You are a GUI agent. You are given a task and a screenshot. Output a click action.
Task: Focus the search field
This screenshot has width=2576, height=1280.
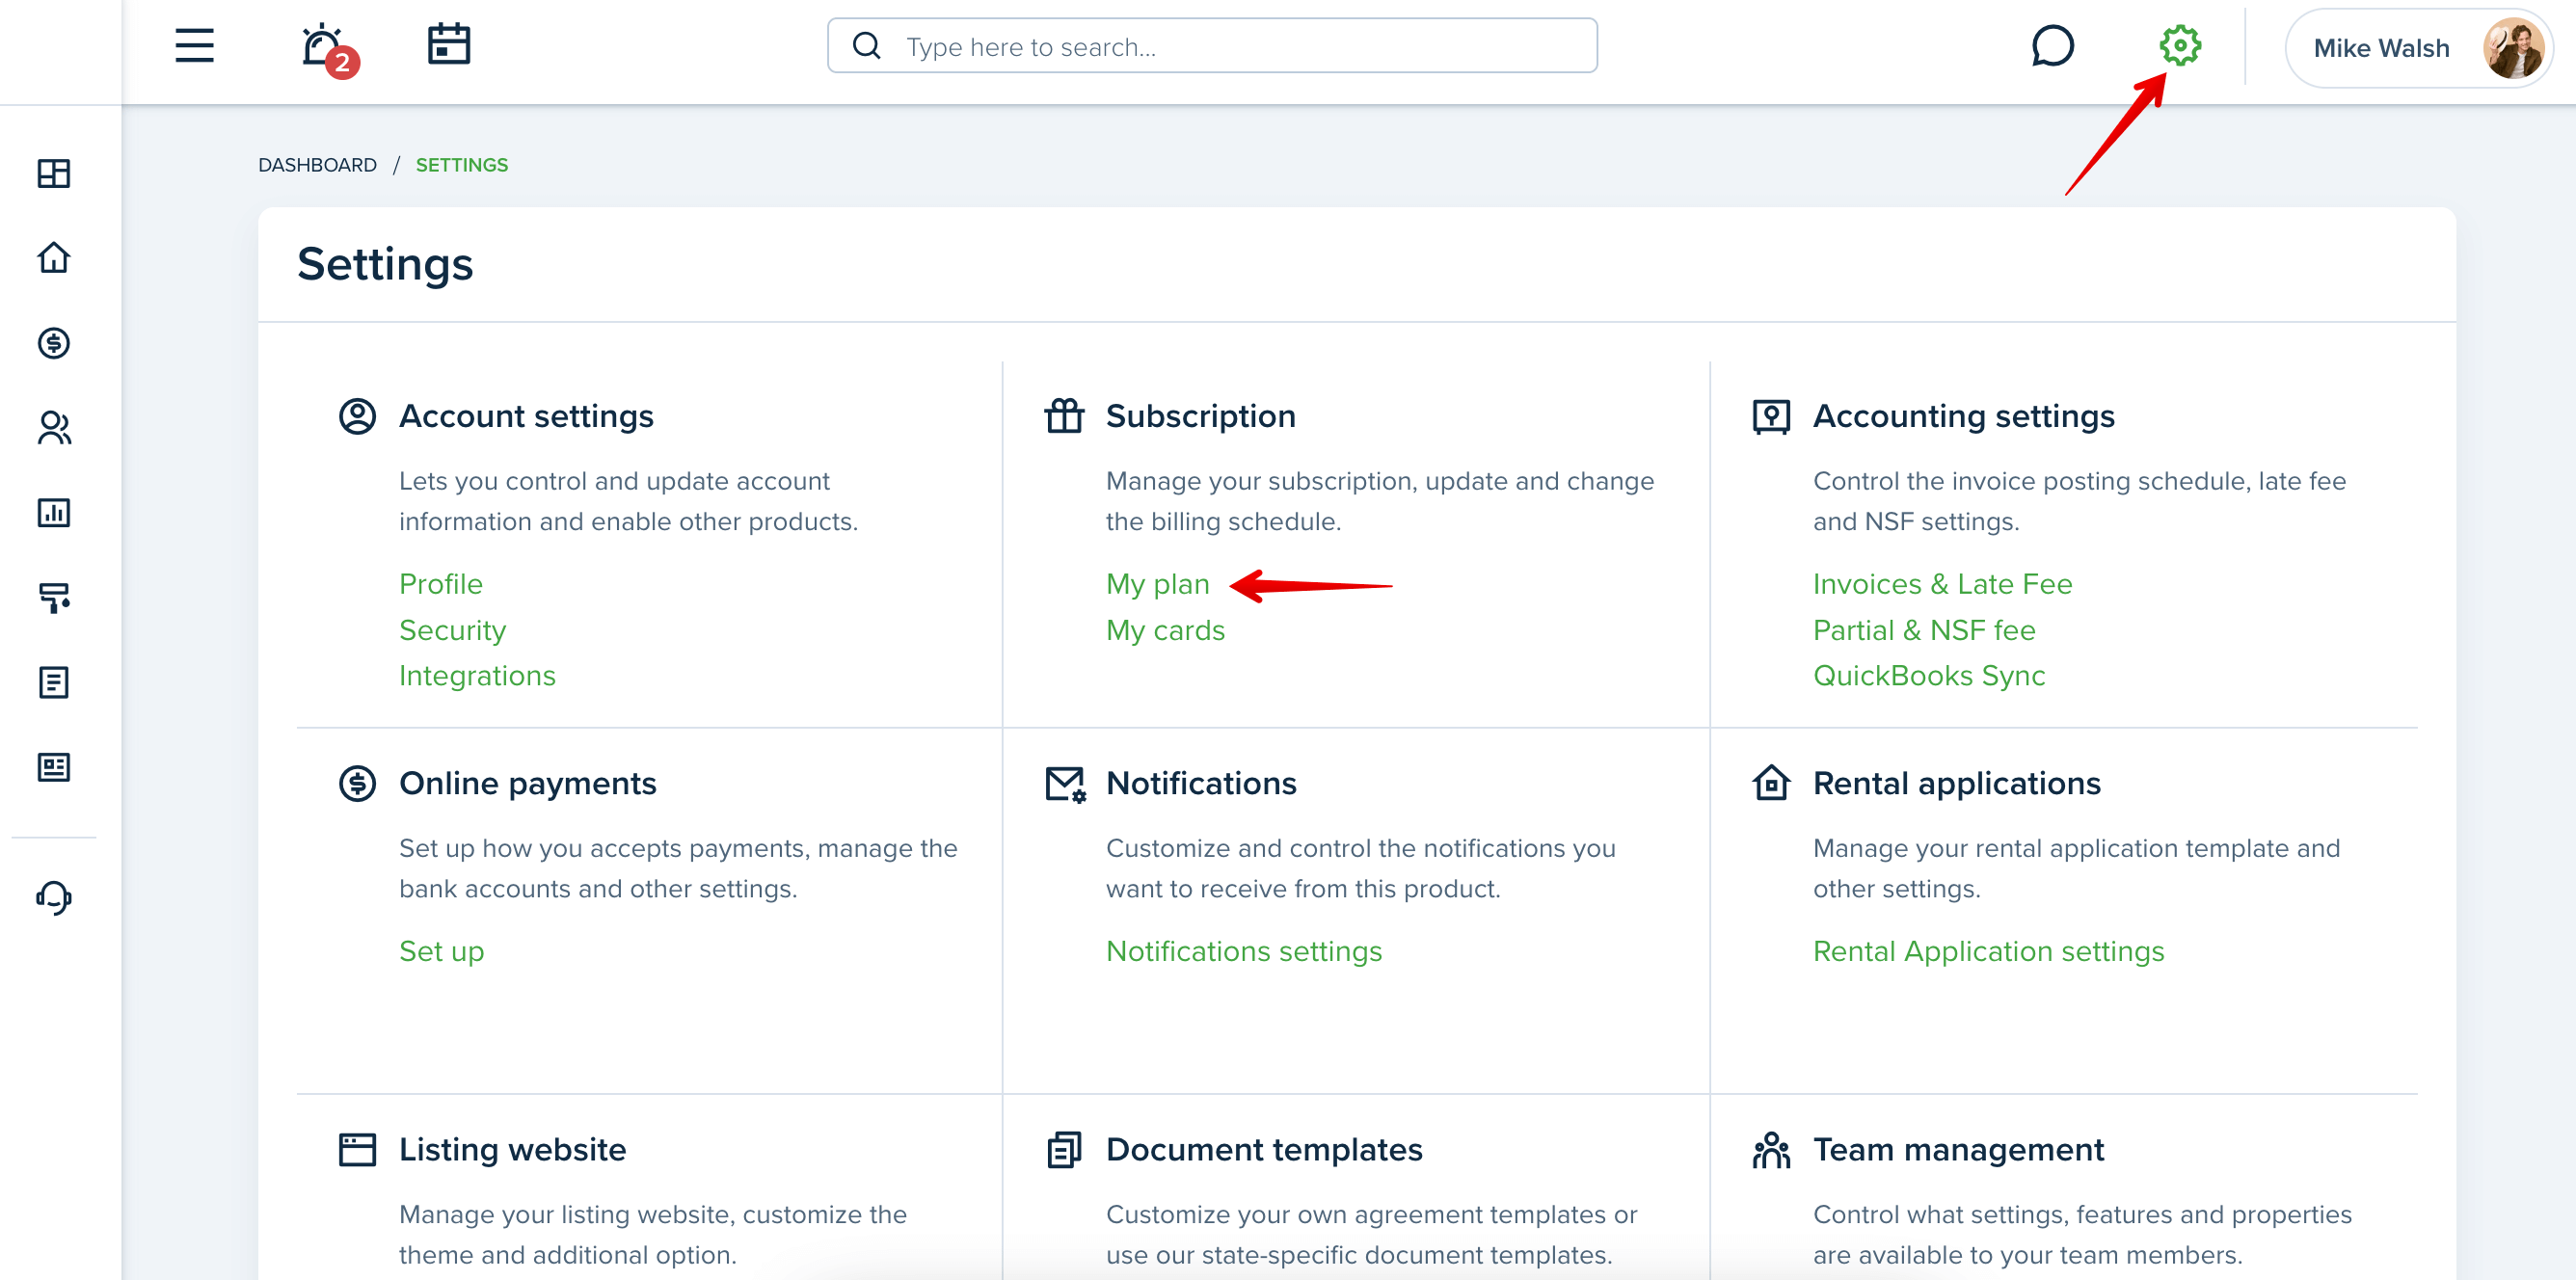tap(1212, 46)
